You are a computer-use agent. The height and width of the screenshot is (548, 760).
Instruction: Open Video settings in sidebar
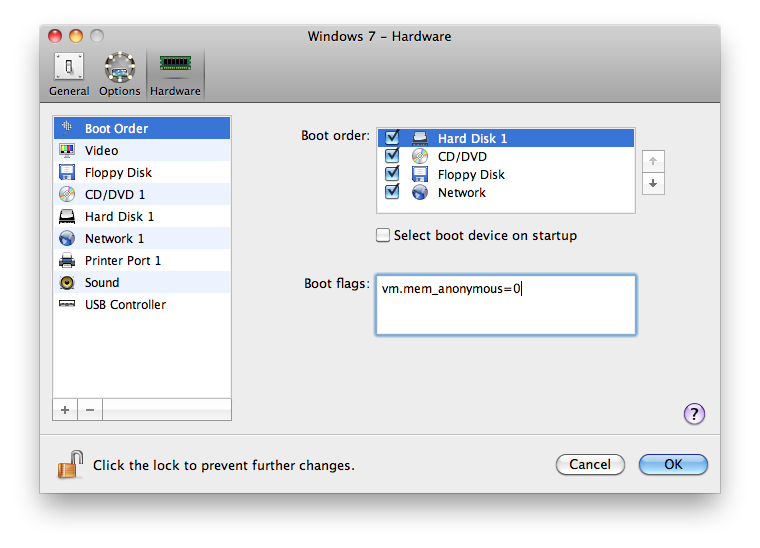tap(142, 150)
